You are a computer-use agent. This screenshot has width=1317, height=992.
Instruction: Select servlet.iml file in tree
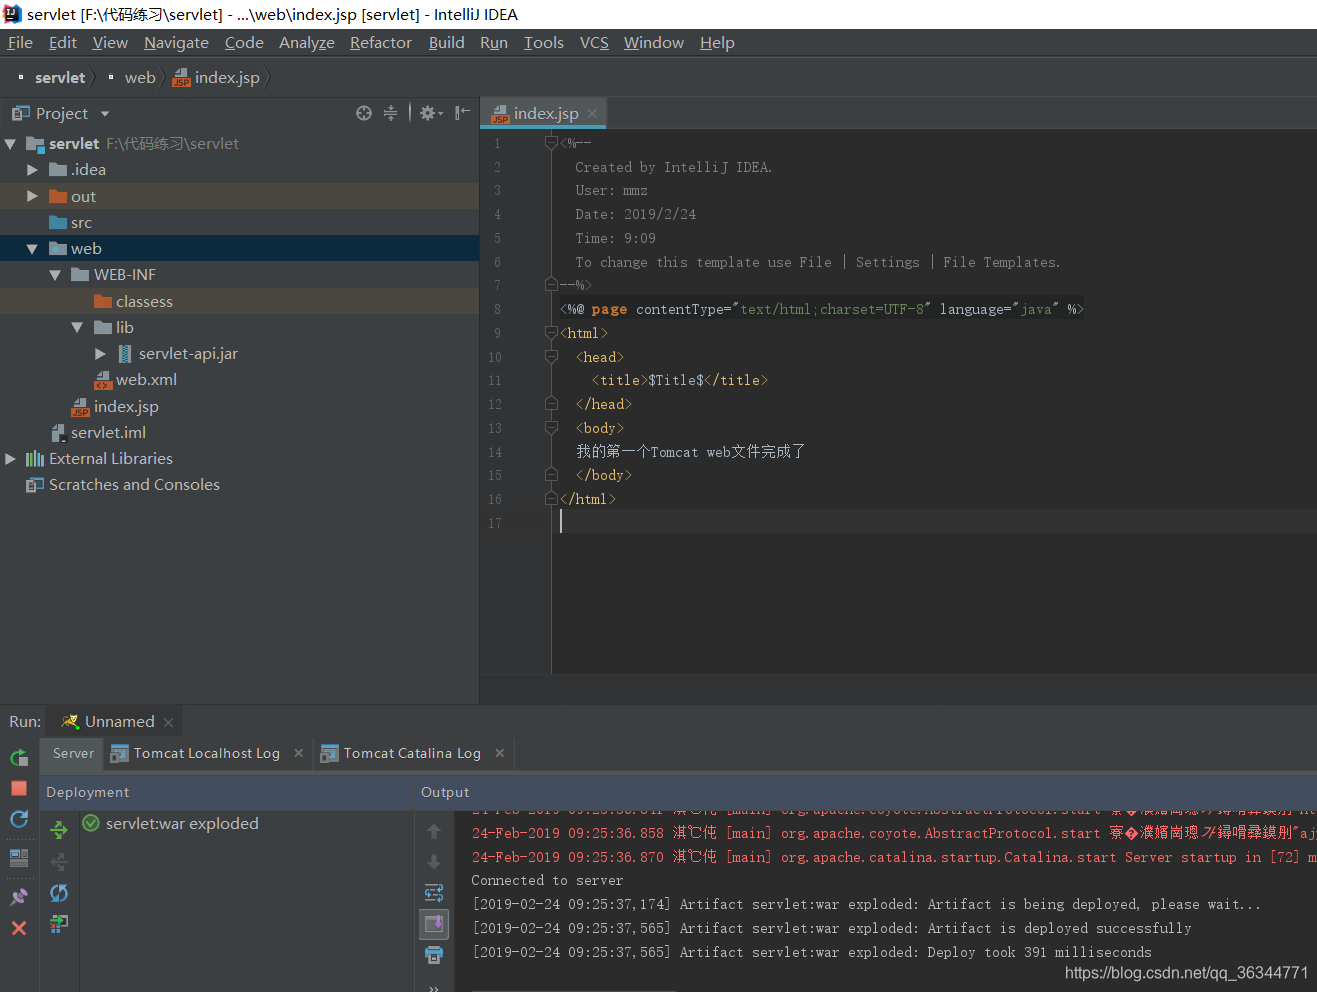click(x=108, y=432)
